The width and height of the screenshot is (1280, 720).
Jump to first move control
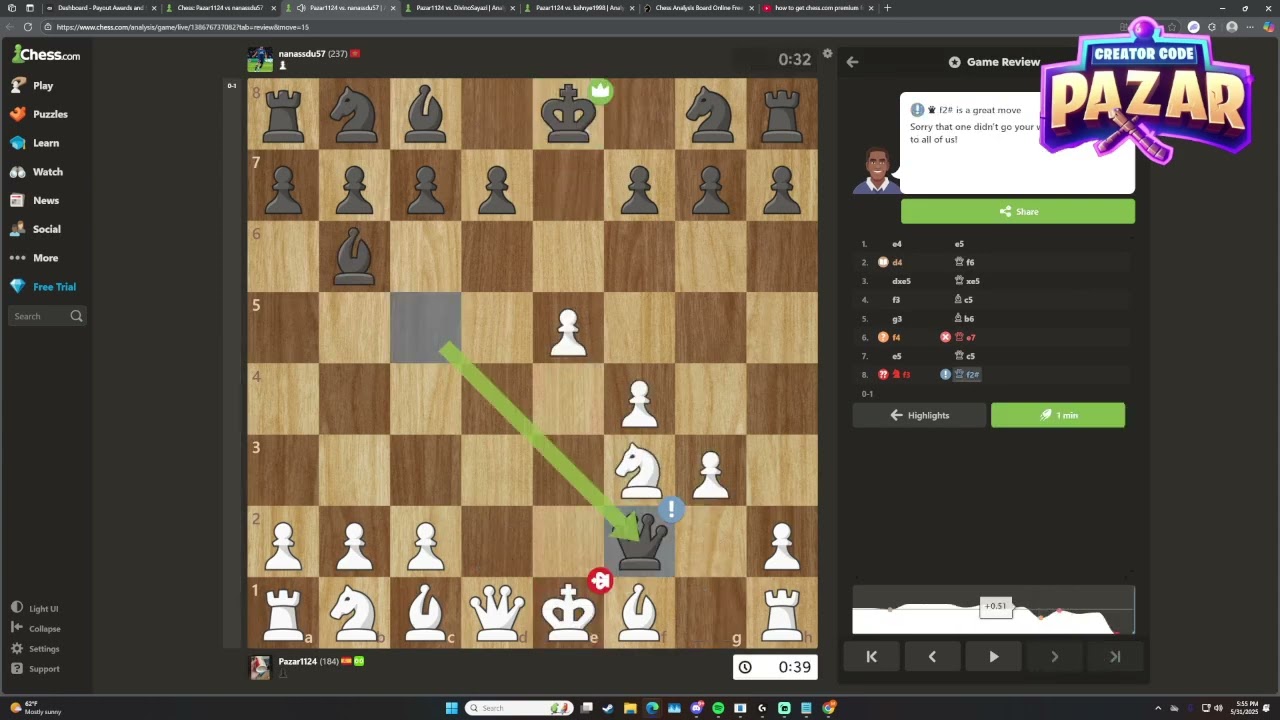point(871,657)
